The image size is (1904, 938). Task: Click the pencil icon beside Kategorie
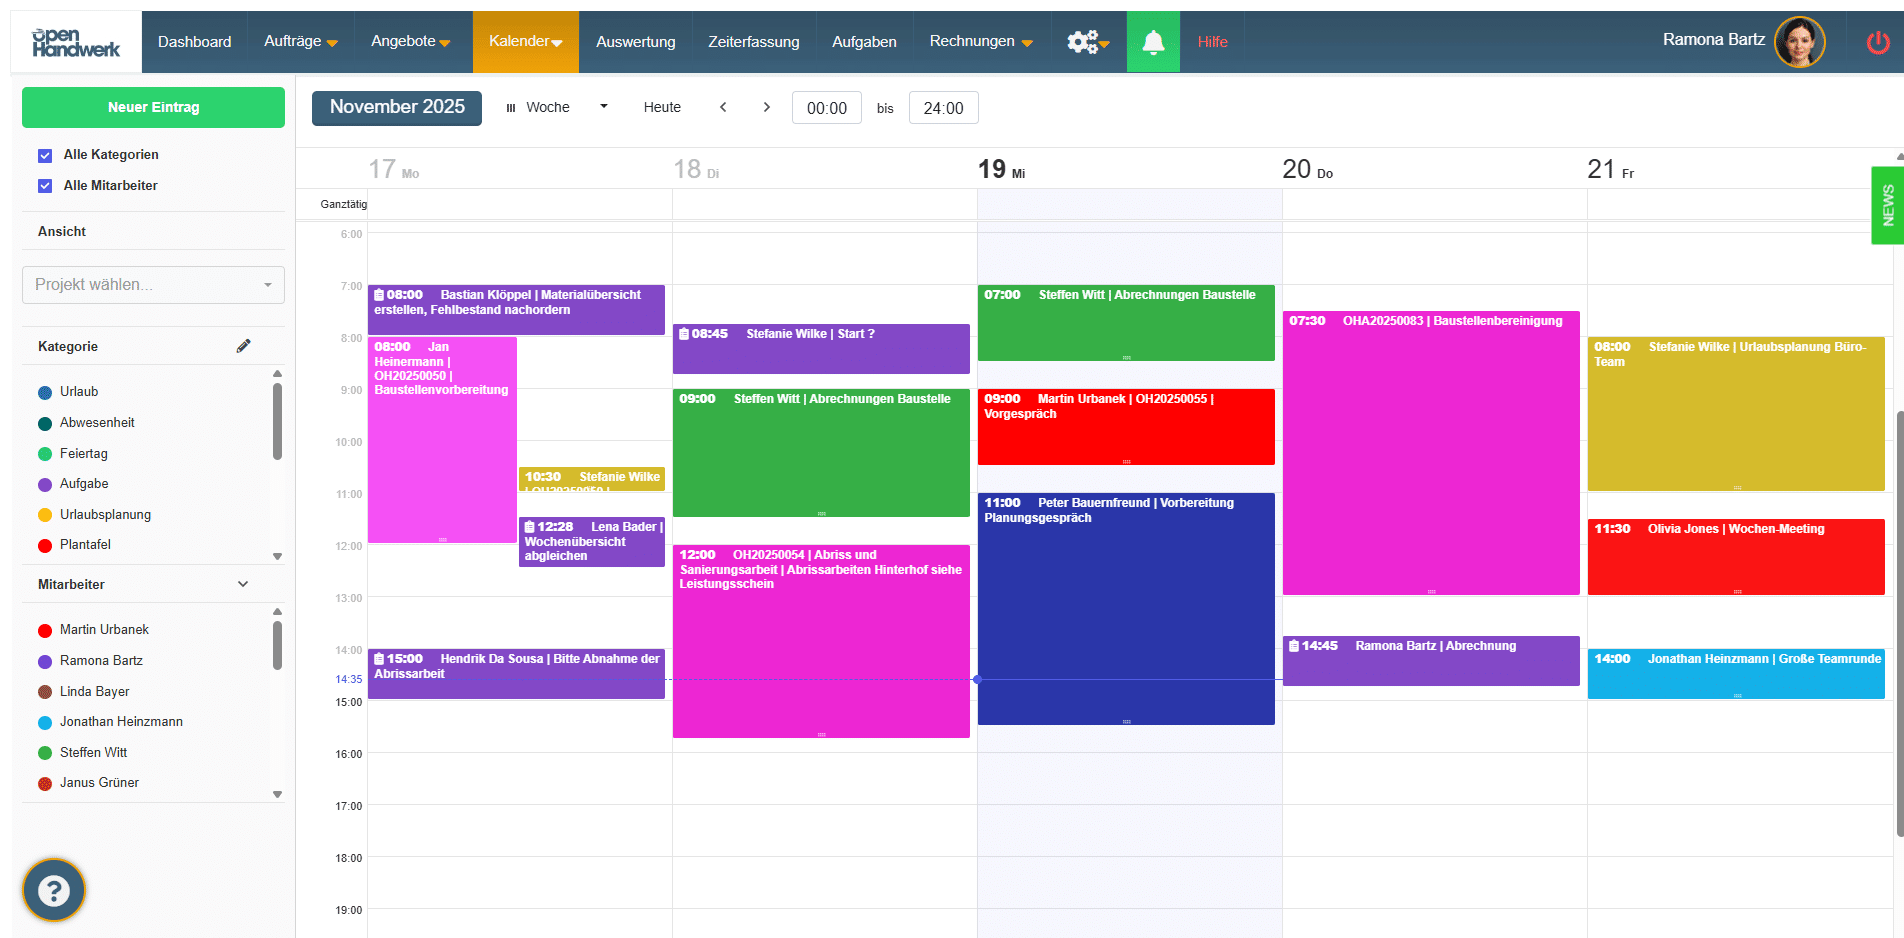[243, 346]
